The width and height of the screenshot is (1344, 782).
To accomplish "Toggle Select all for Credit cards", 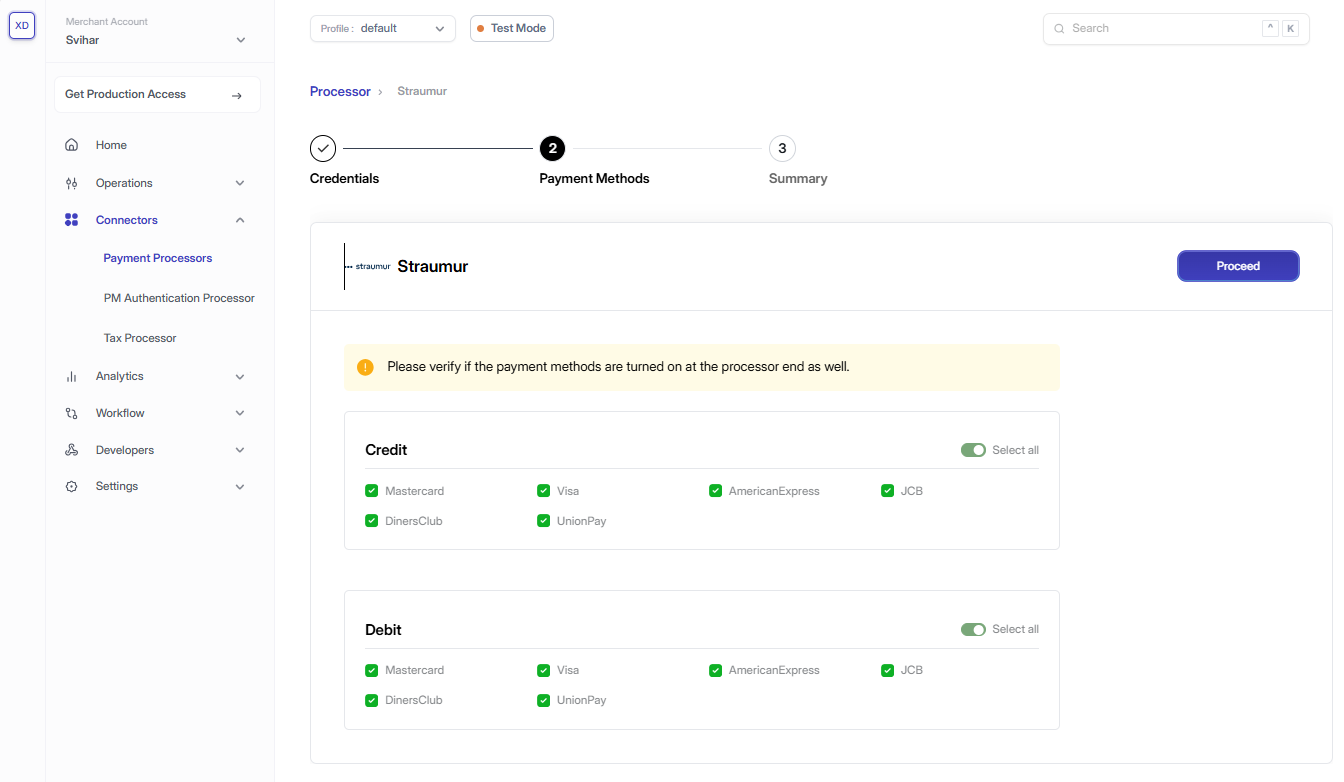I will pyautogui.click(x=973, y=450).
